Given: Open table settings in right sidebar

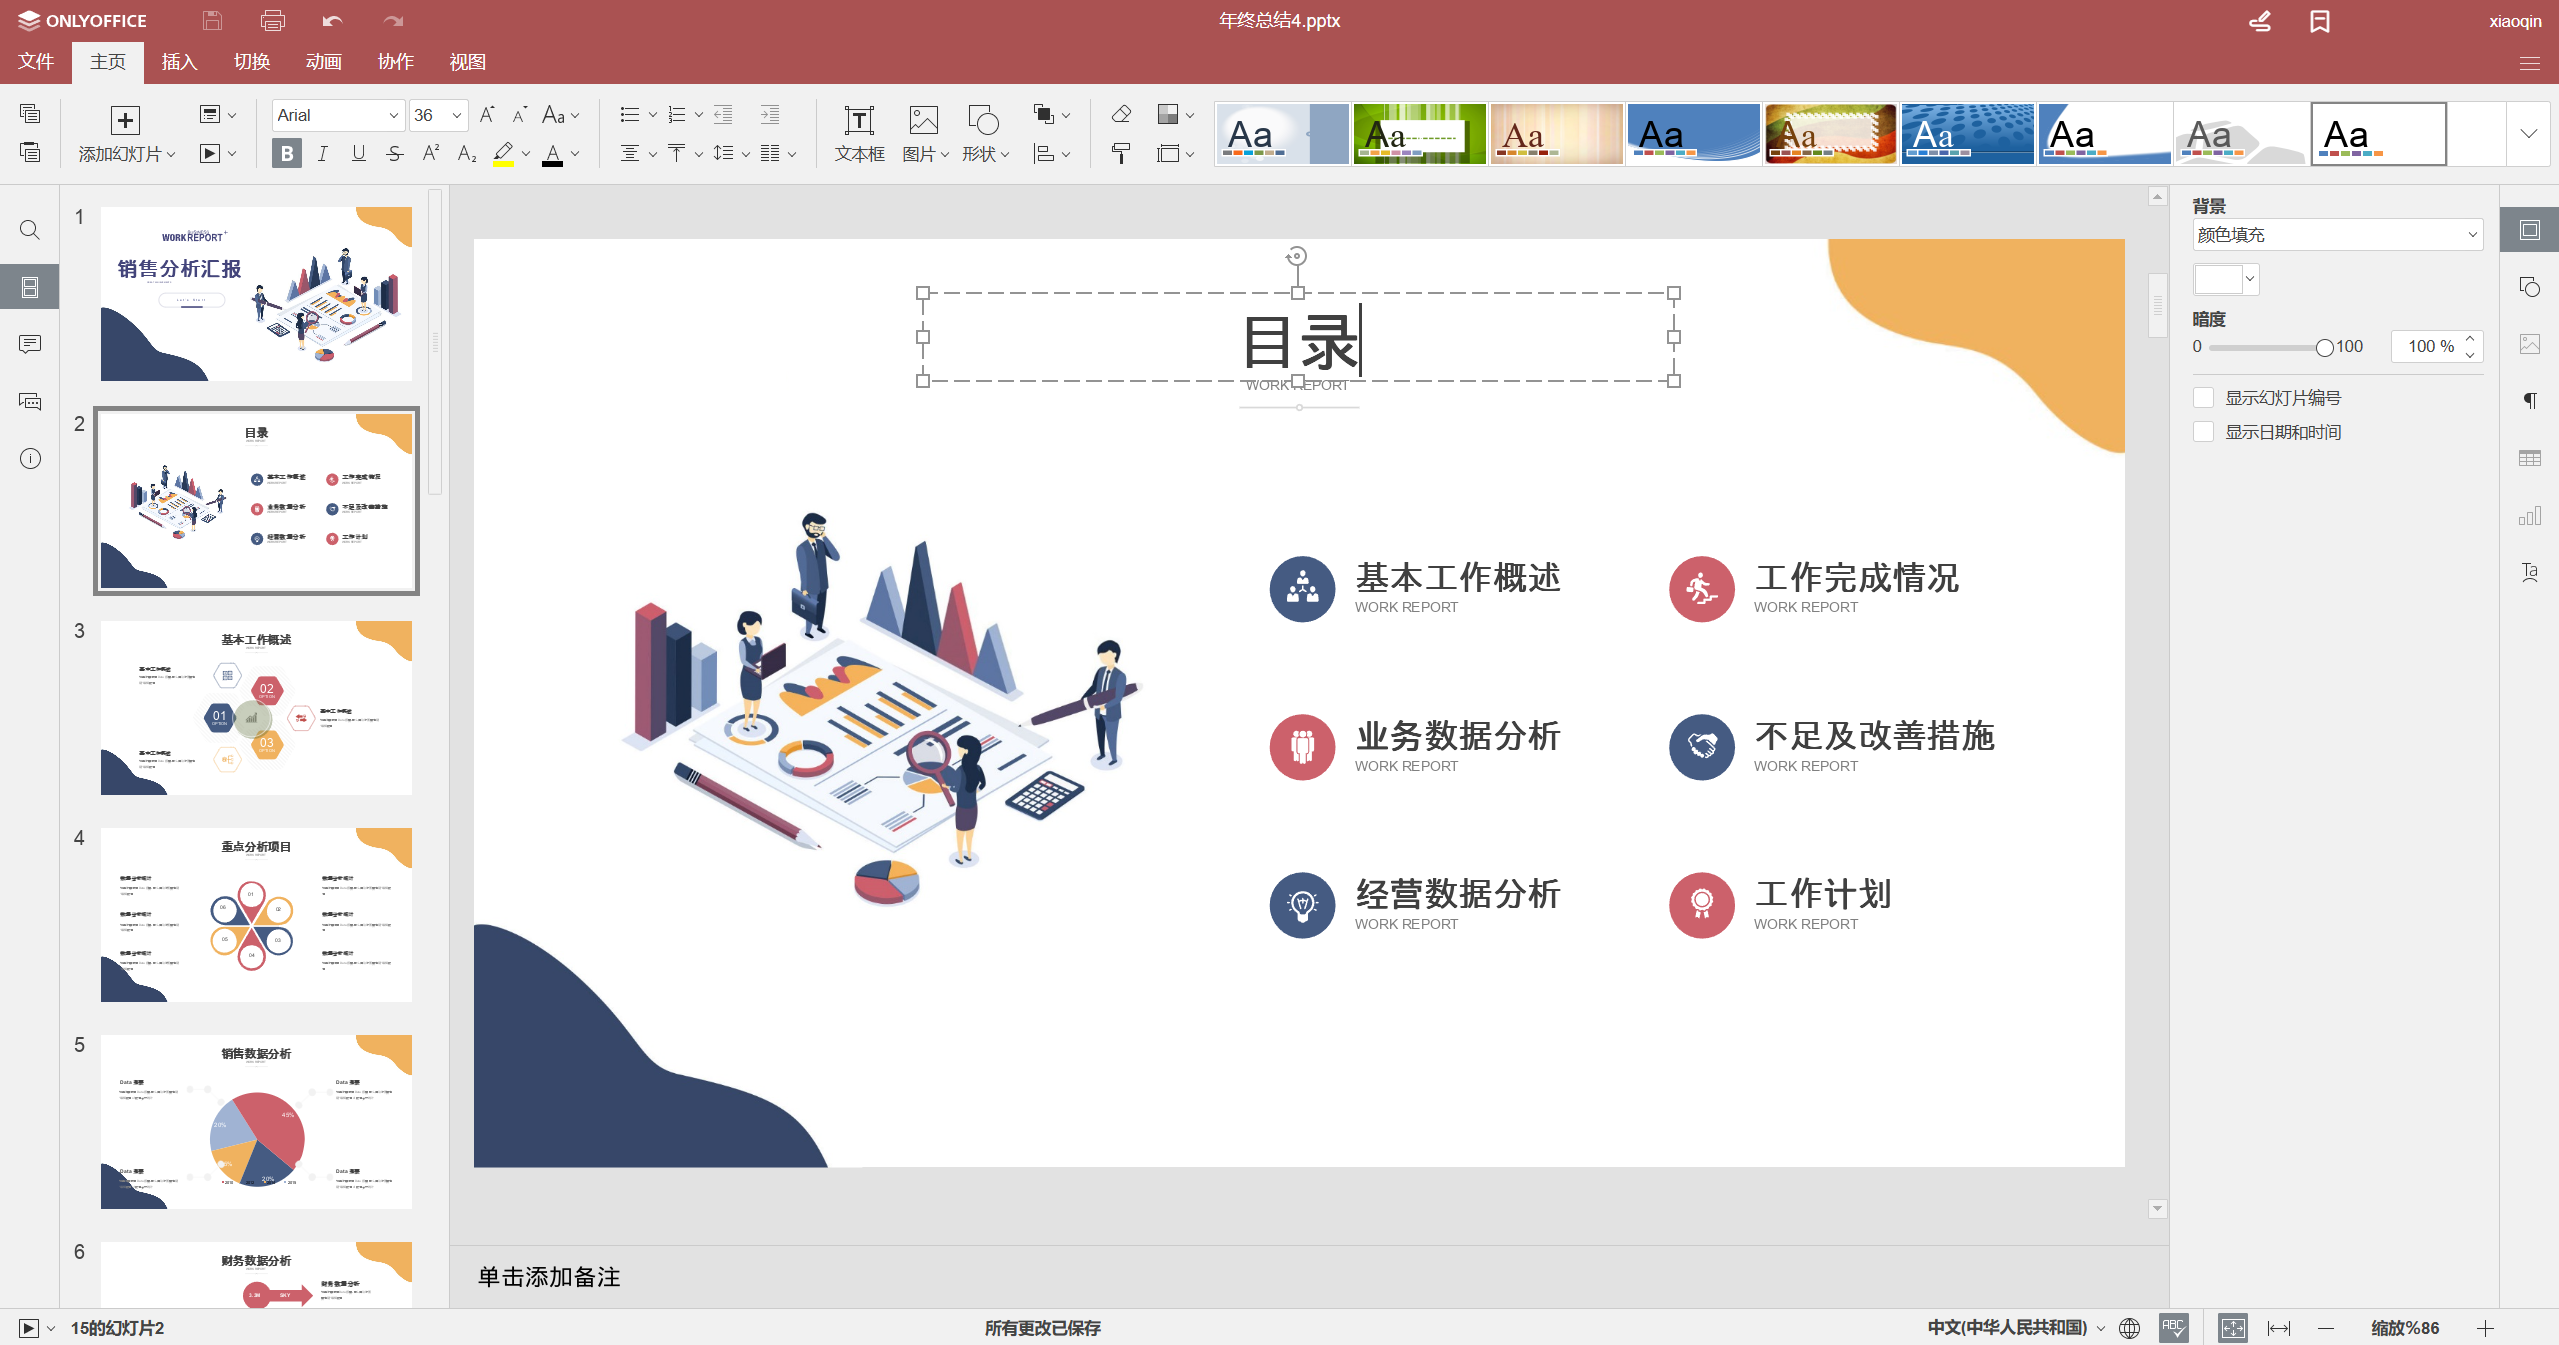Looking at the screenshot, I should point(2530,458).
